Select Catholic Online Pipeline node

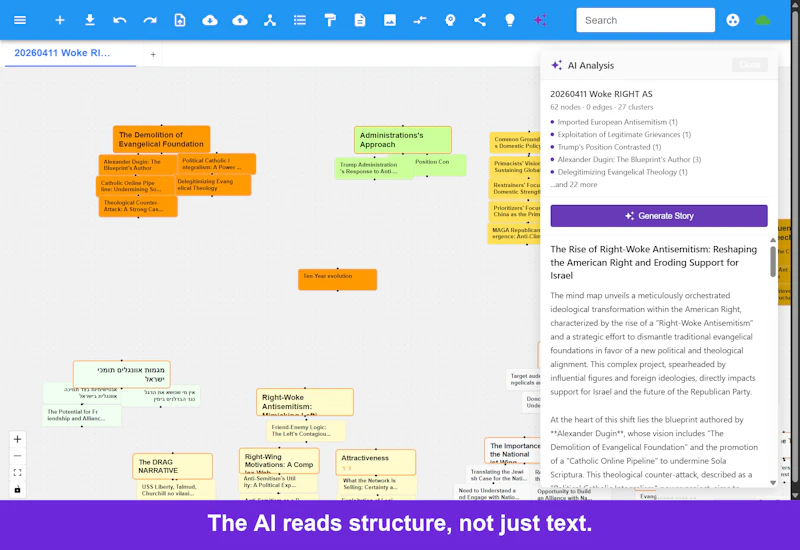(x=135, y=186)
